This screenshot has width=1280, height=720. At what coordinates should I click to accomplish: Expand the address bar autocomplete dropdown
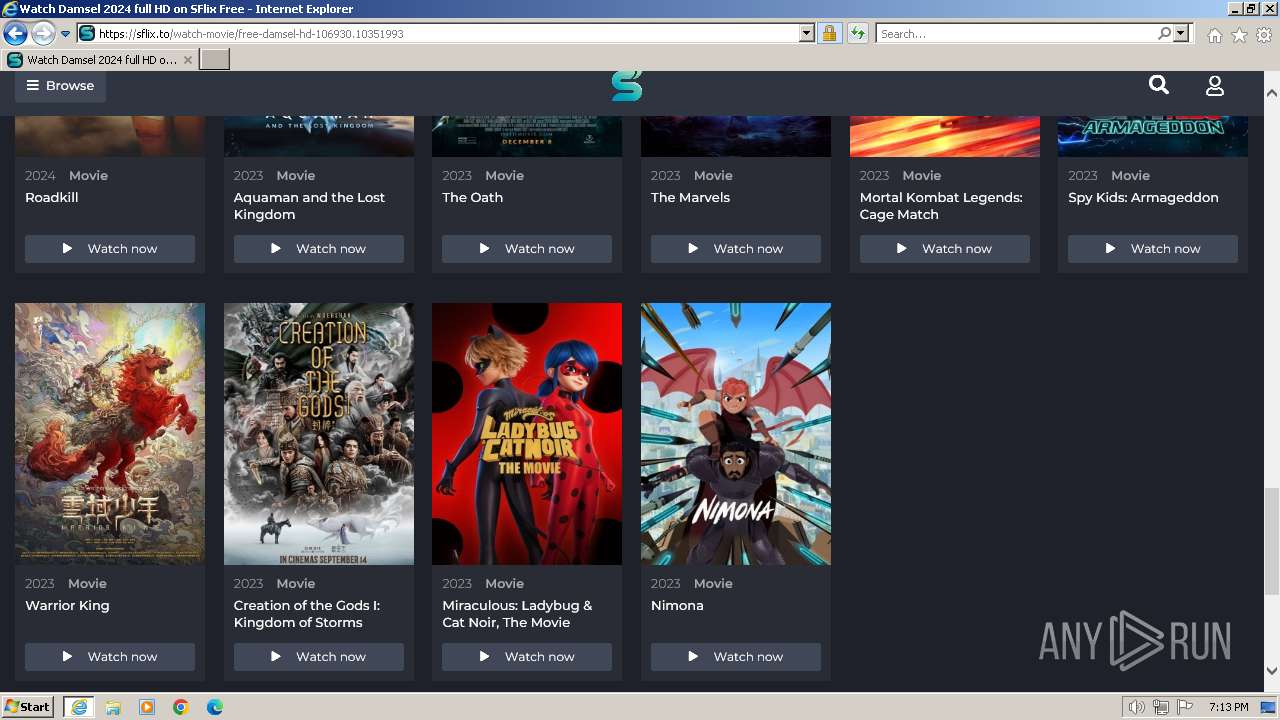point(807,33)
